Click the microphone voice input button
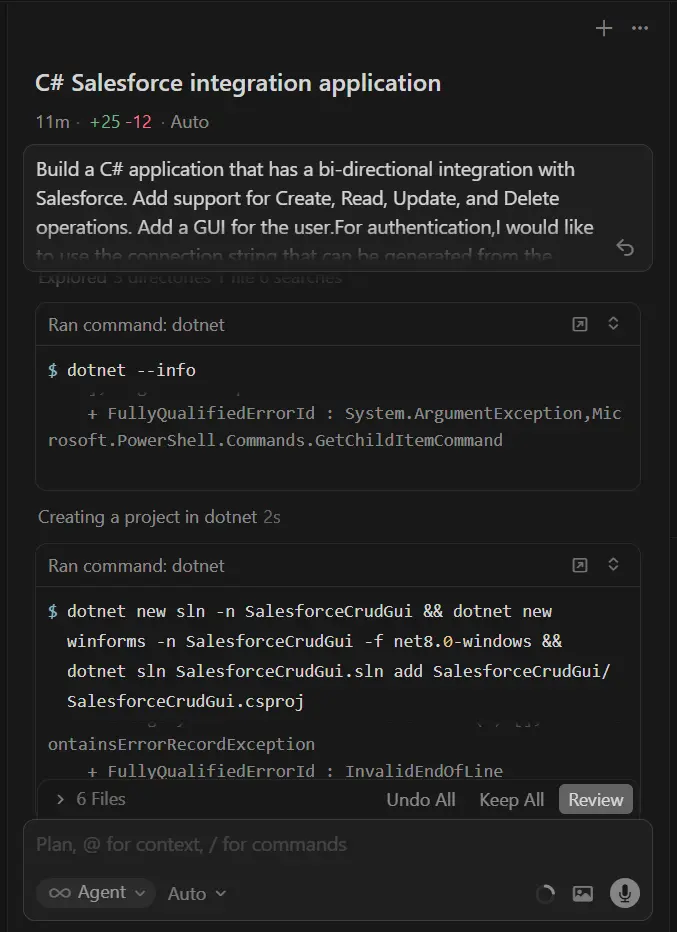The height and width of the screenshot is (932, 677). [625, 893]
